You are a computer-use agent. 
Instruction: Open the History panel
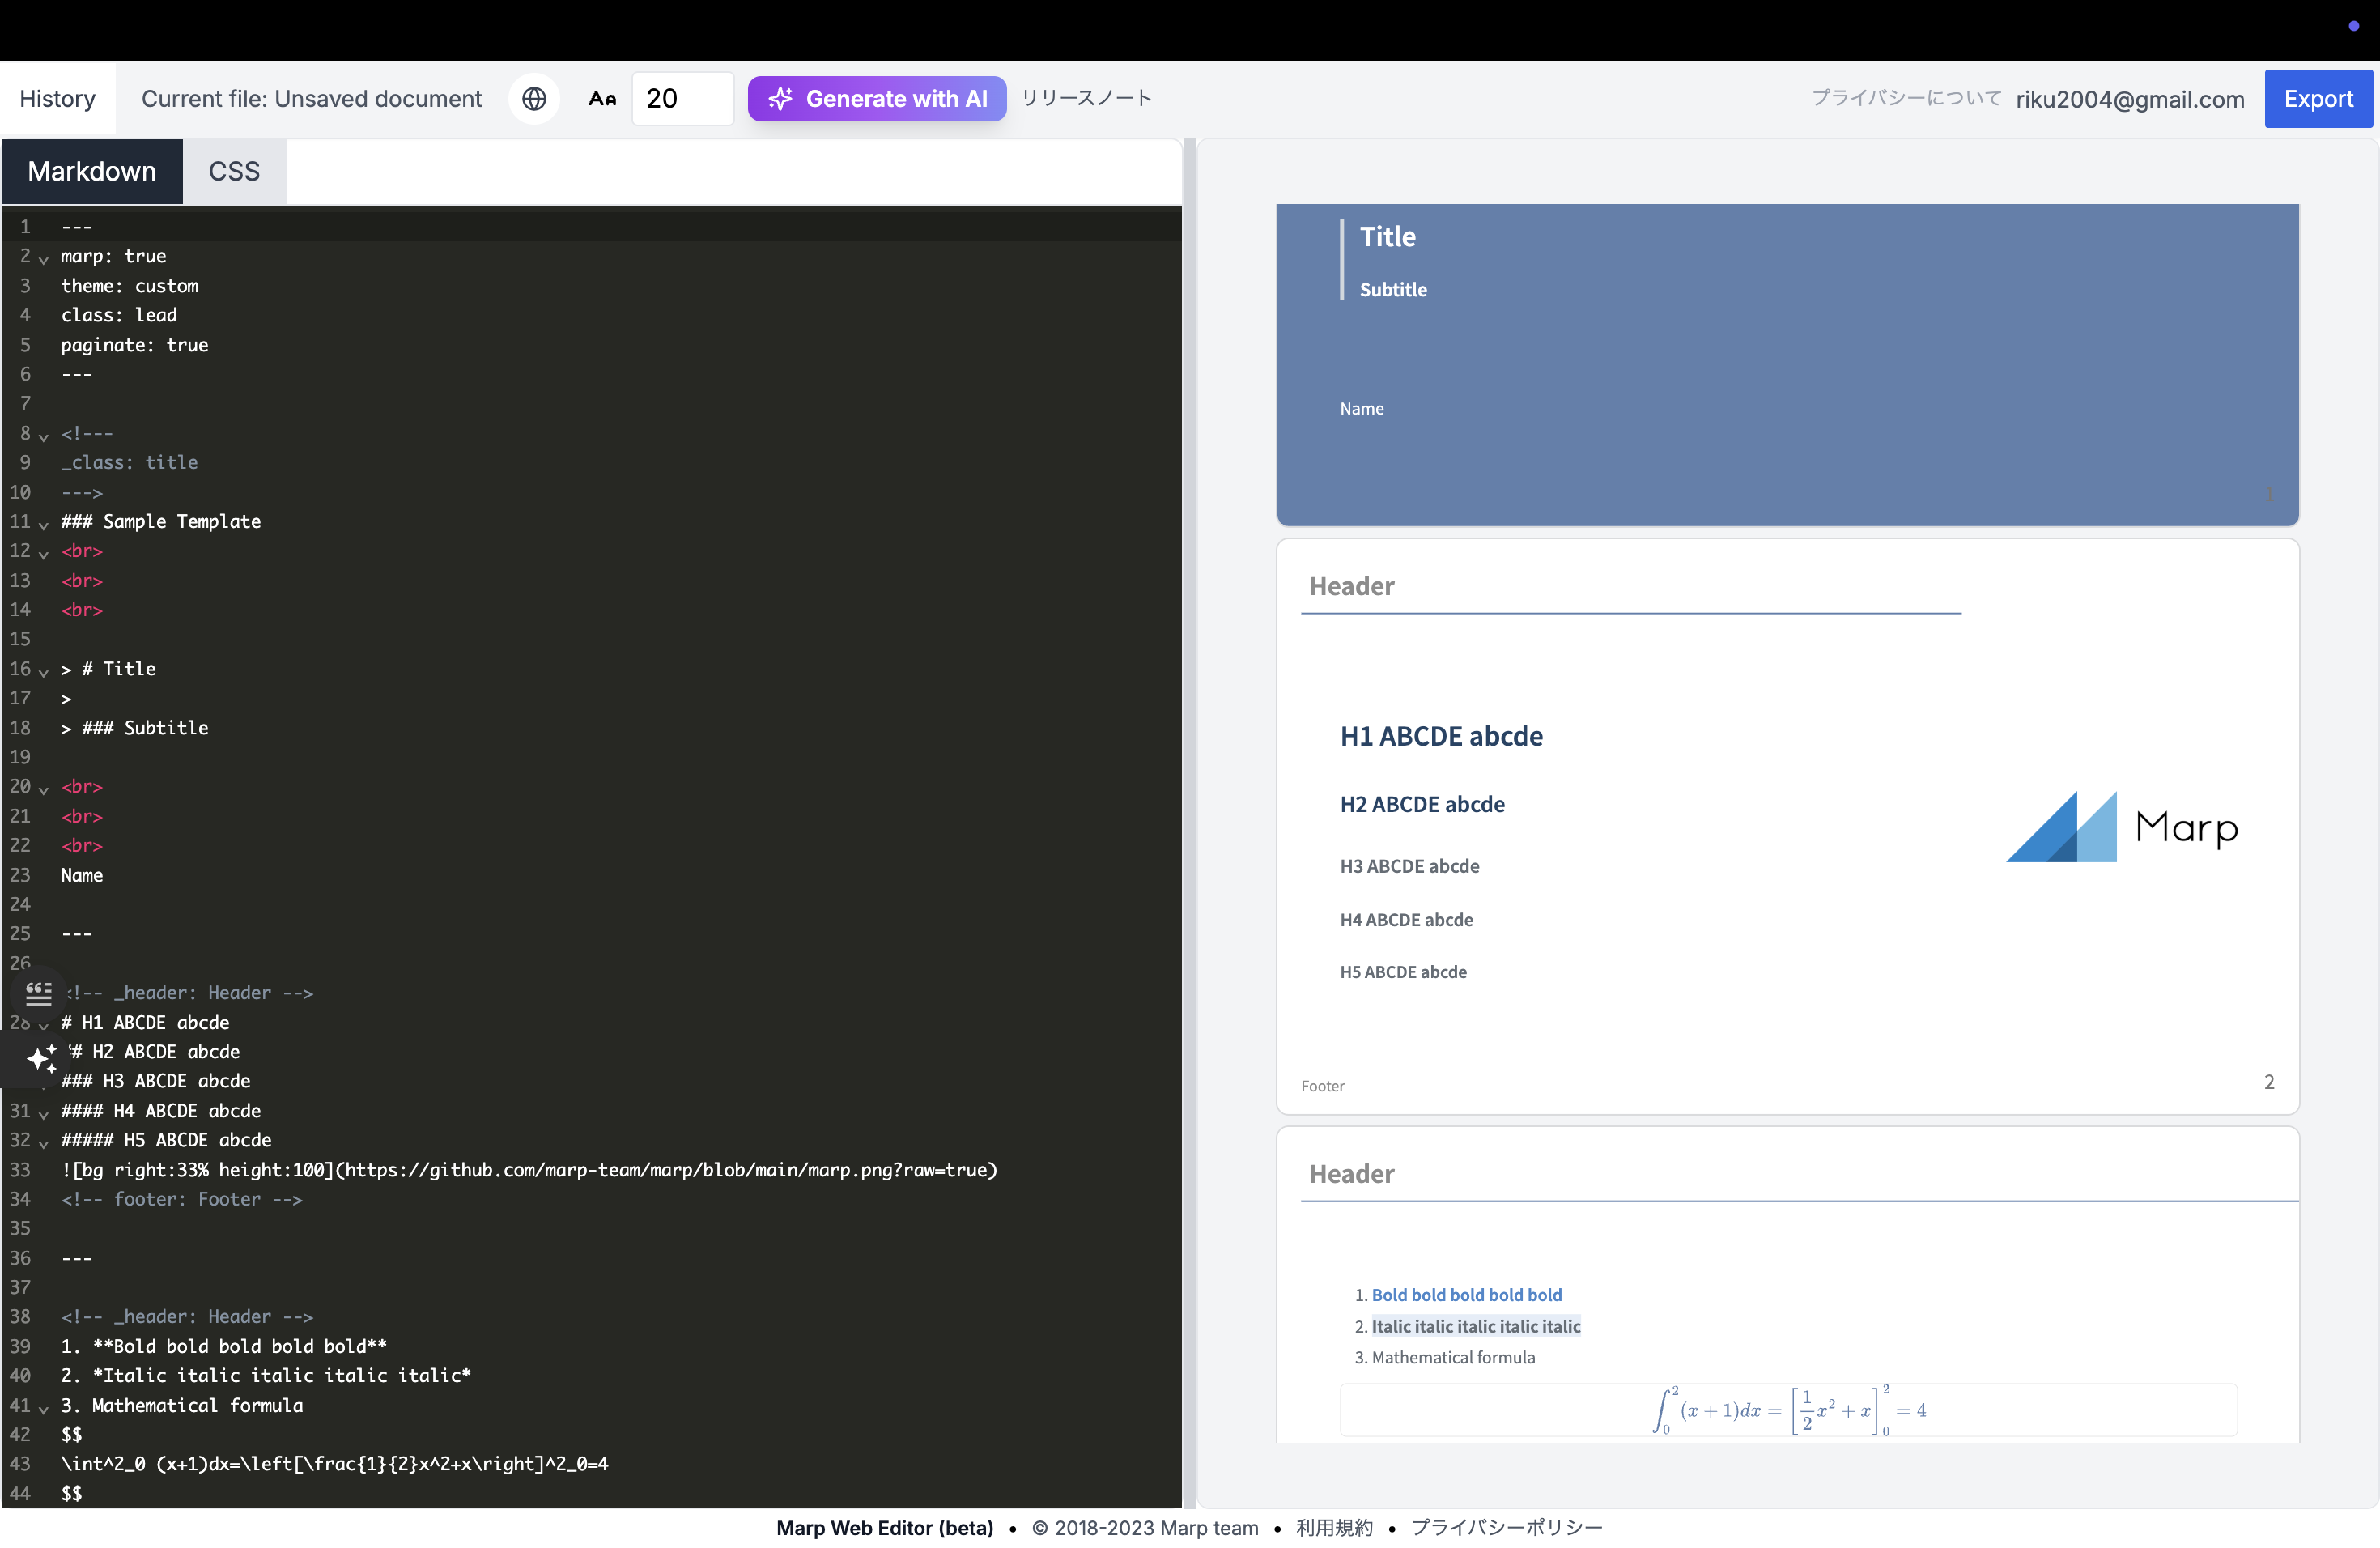coord(58,98)
